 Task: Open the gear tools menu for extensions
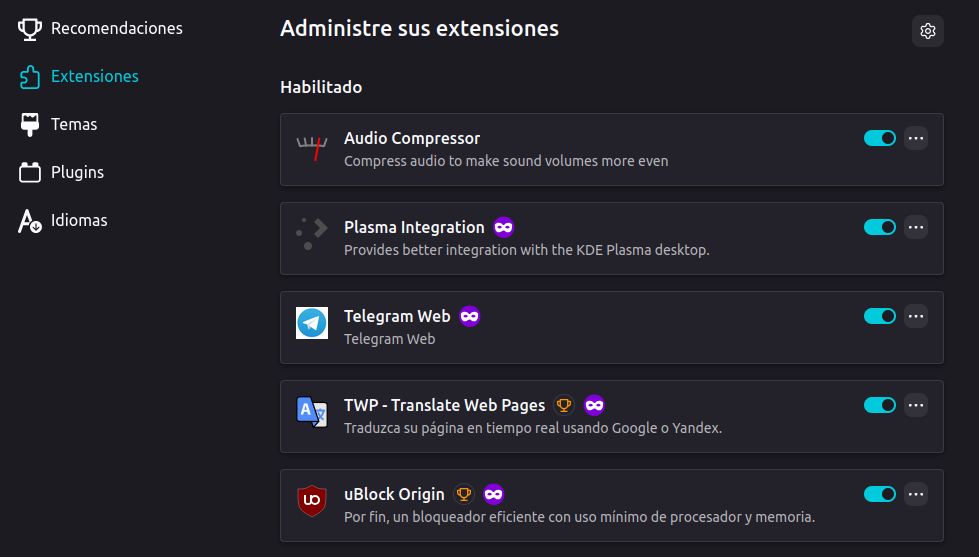point(927,31)
